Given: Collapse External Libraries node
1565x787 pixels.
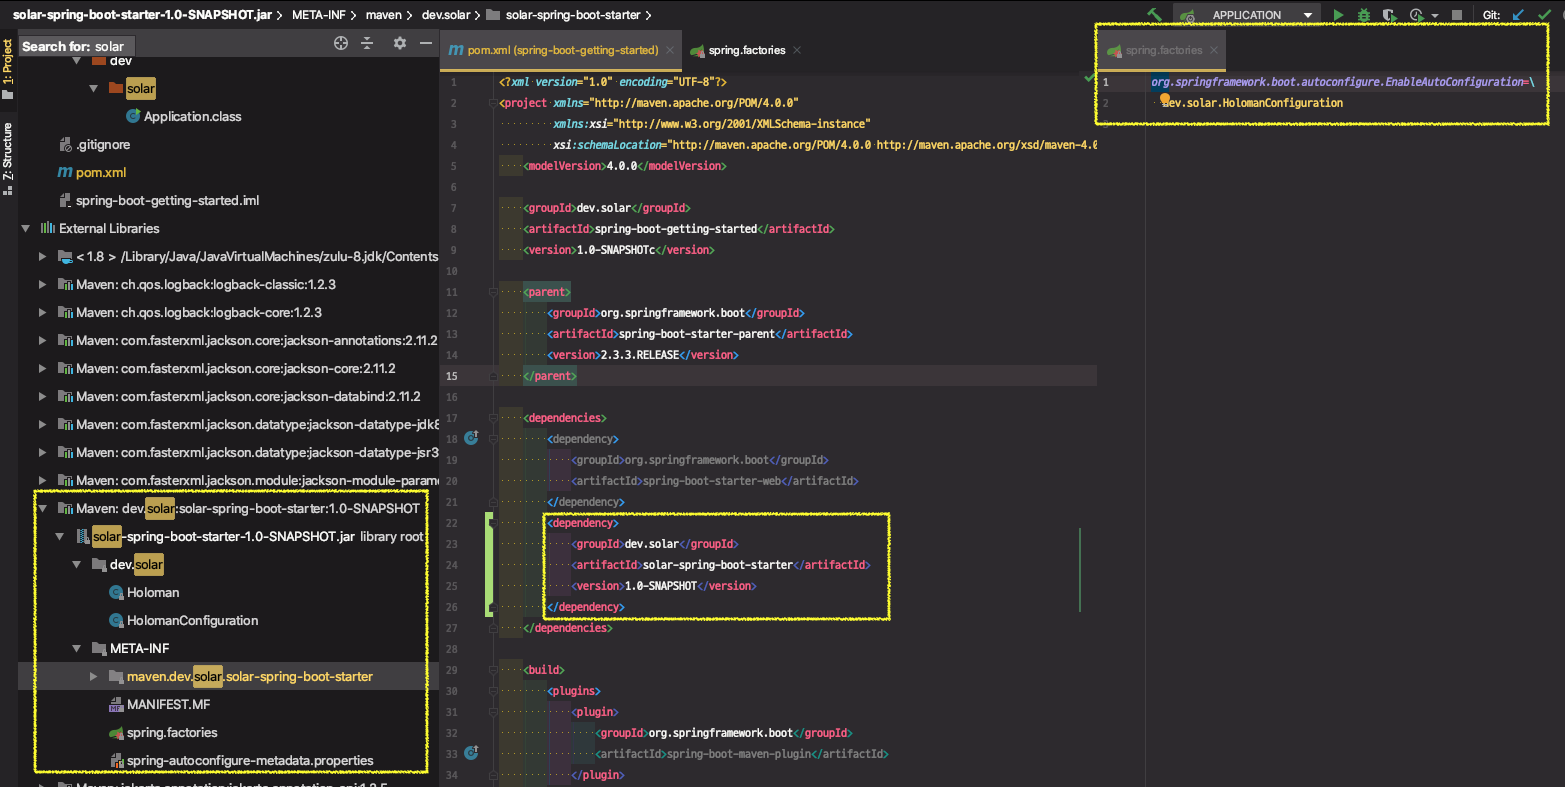Looking at the screenshot, I should [x=26, y=228].
